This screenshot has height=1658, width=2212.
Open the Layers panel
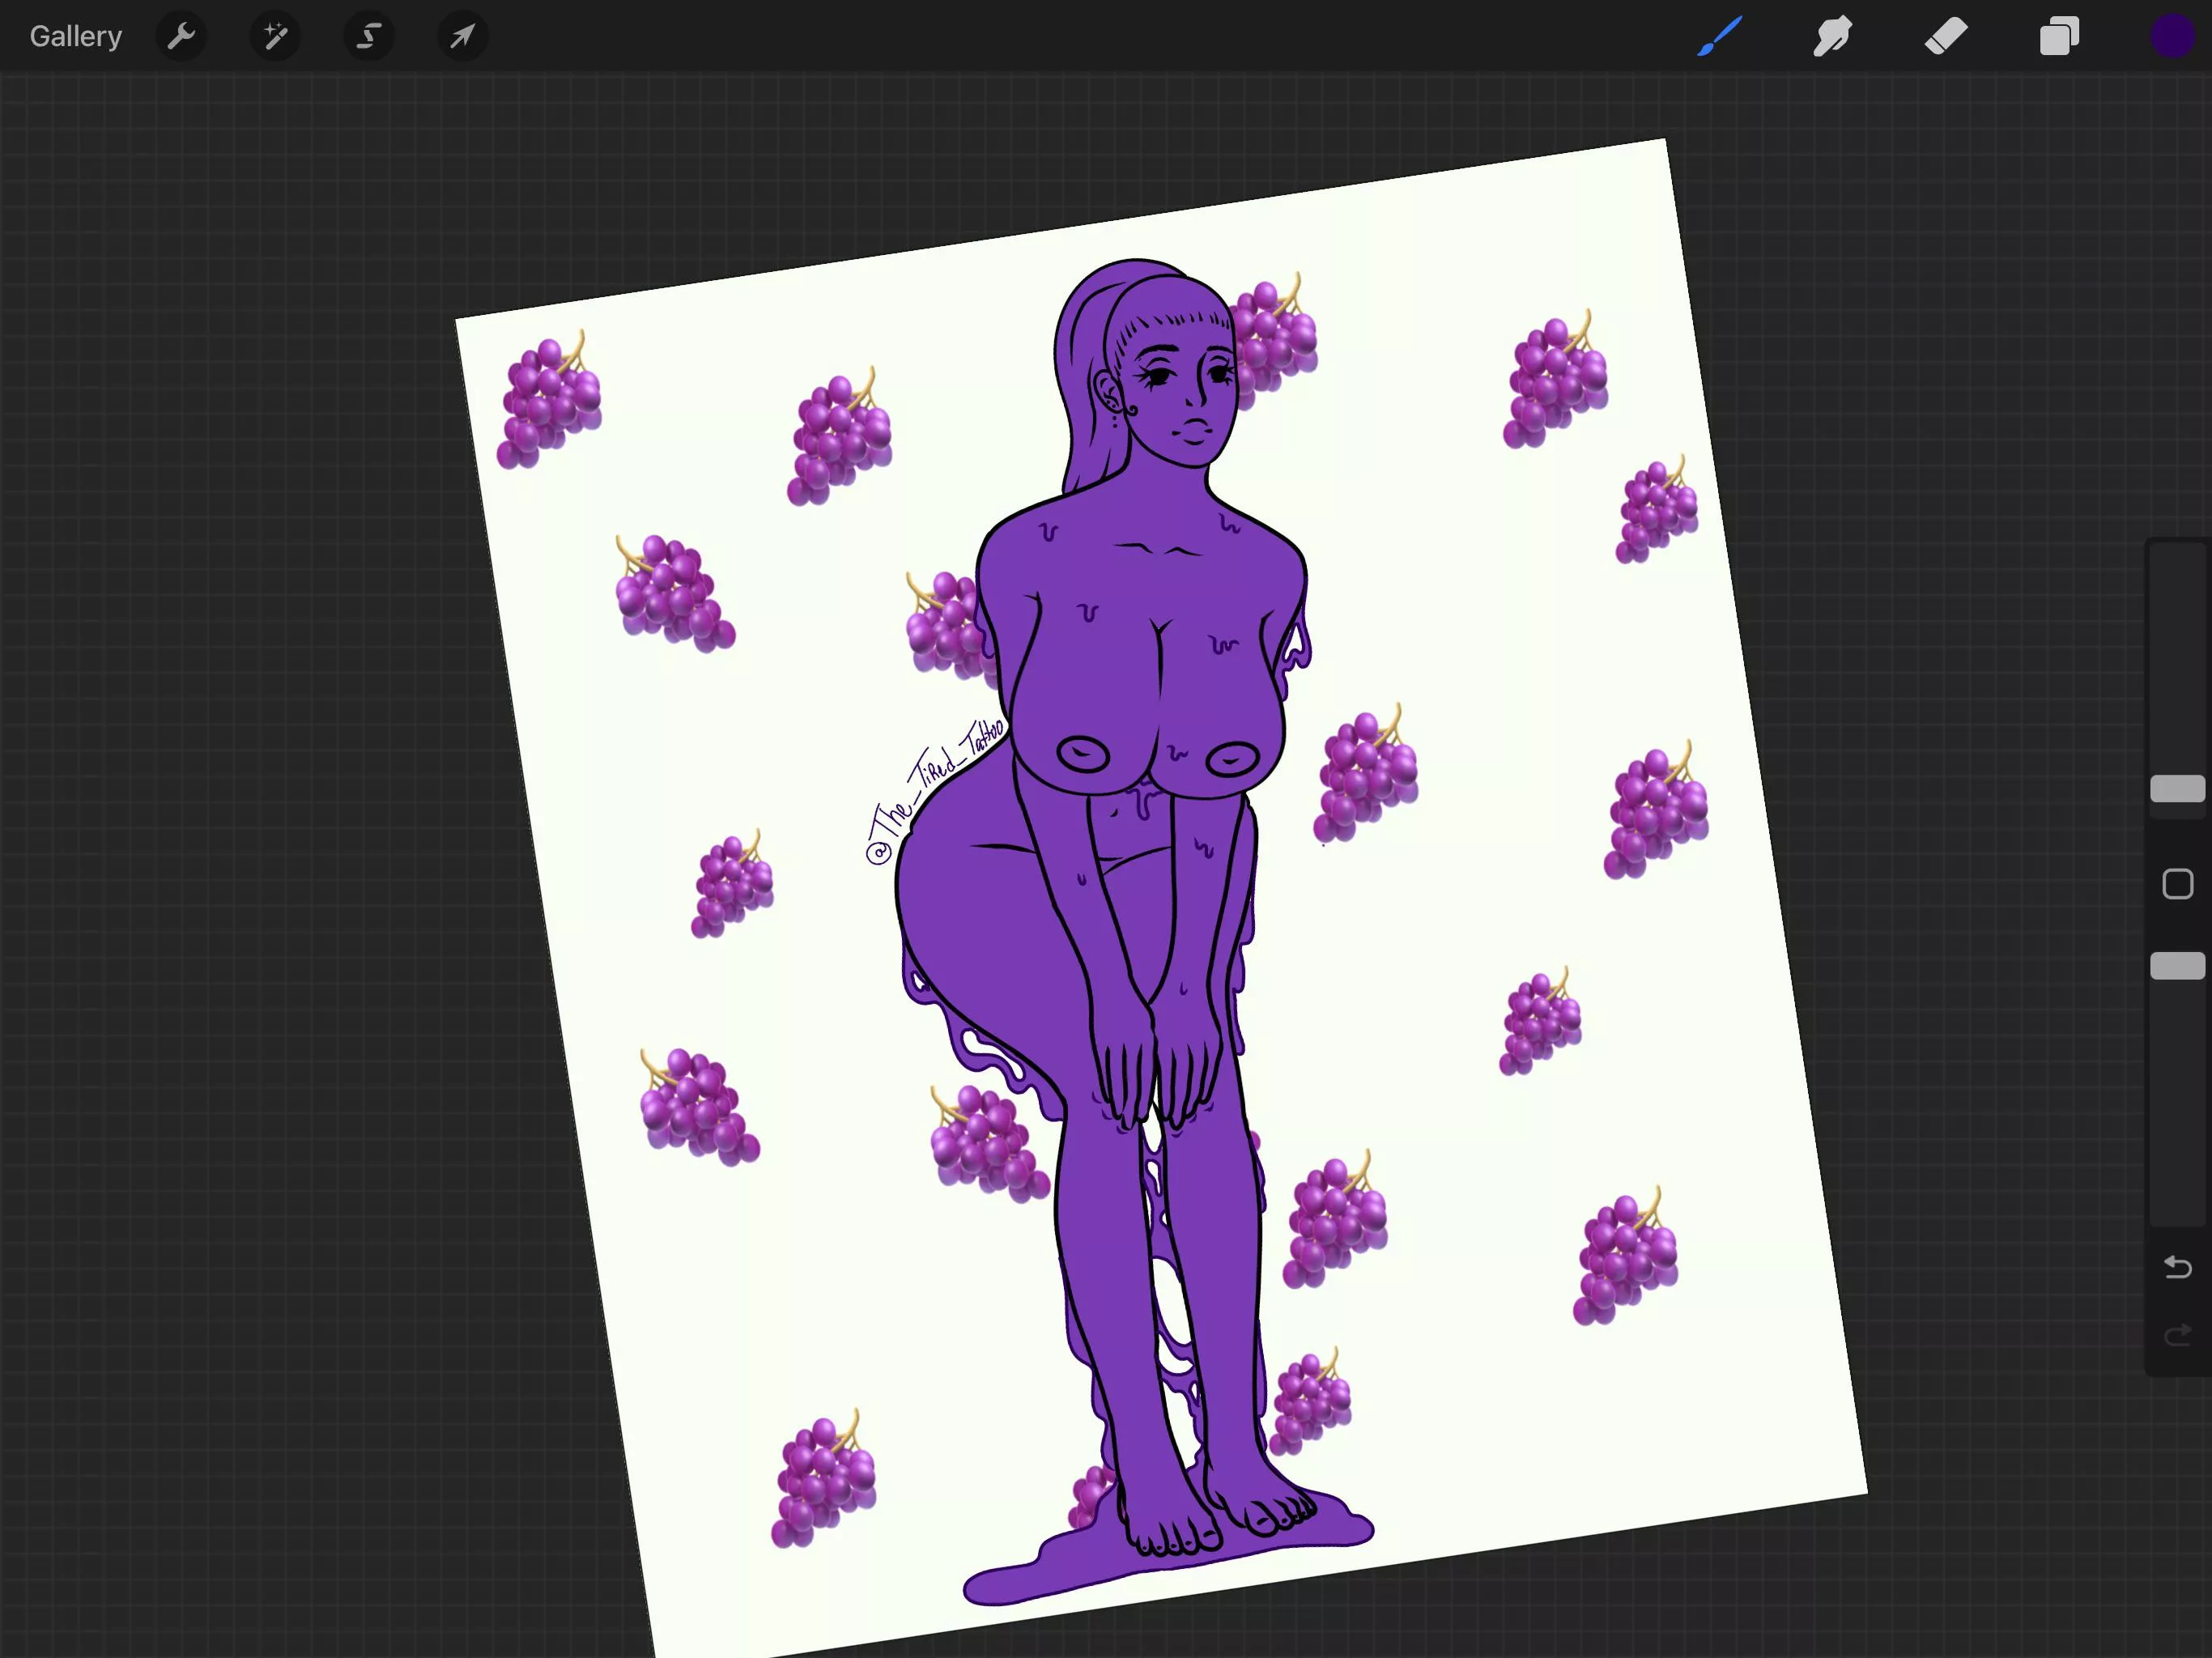tap(2058, 36)
